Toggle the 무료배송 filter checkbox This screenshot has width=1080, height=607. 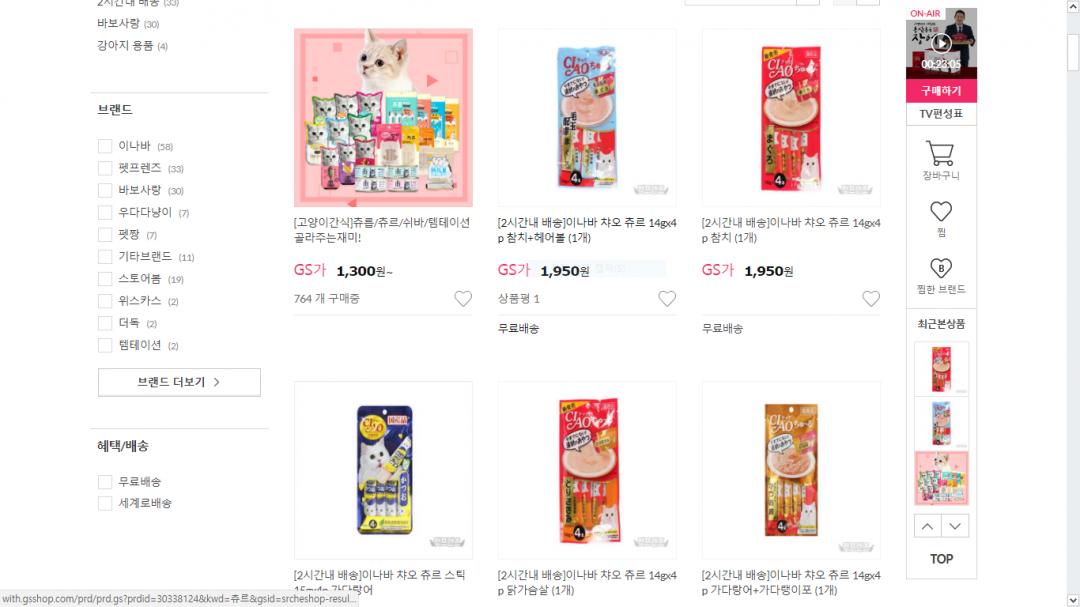(x=105, y=482)
